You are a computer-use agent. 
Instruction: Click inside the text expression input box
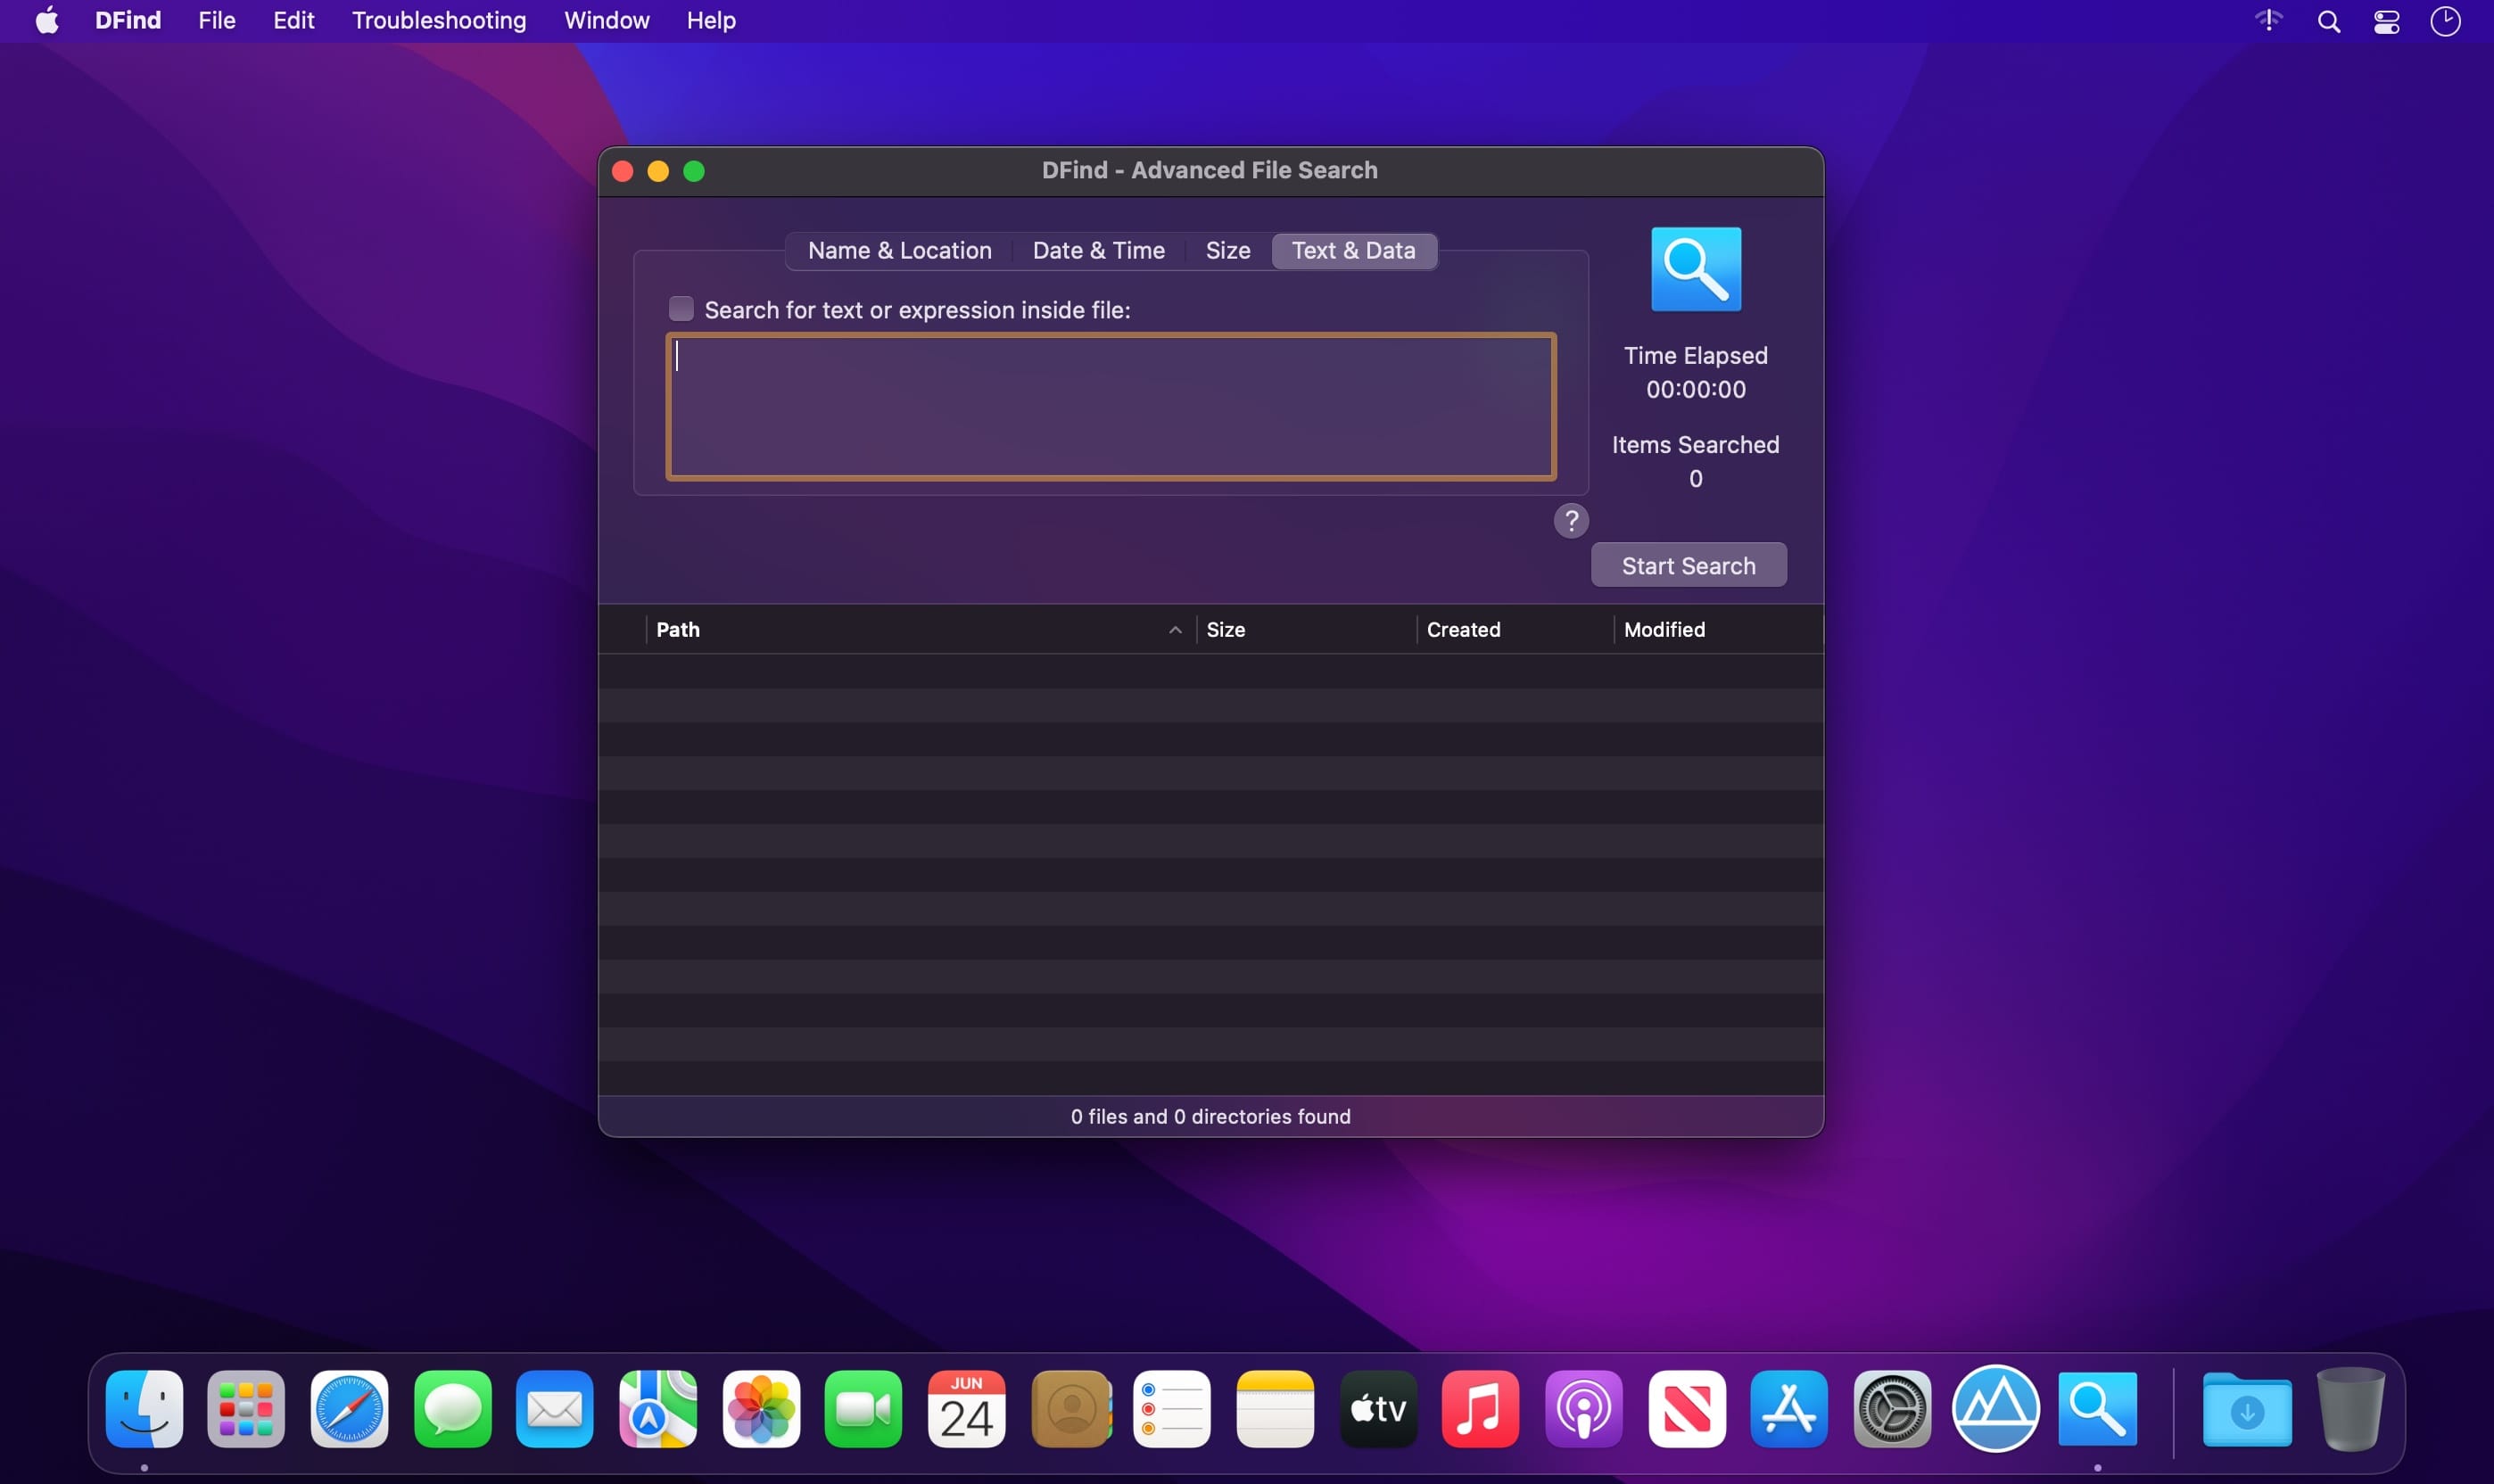pyautogui.click(x=1110, y=407)
